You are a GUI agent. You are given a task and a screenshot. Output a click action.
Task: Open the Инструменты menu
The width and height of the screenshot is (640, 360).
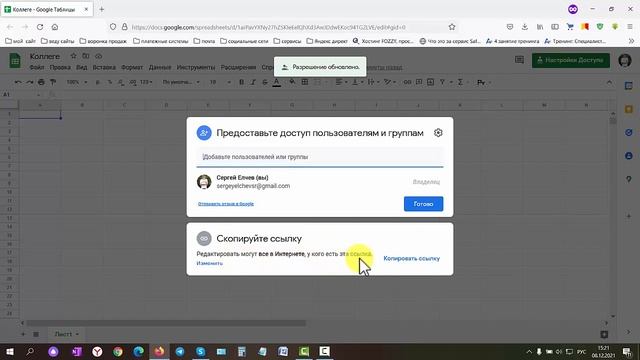pos(196,67)
